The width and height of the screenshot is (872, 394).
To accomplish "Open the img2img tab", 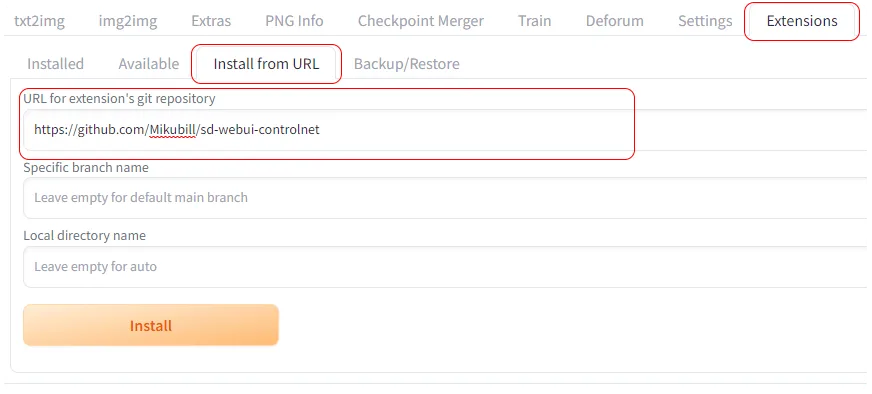I will click(x=128, y=21).
